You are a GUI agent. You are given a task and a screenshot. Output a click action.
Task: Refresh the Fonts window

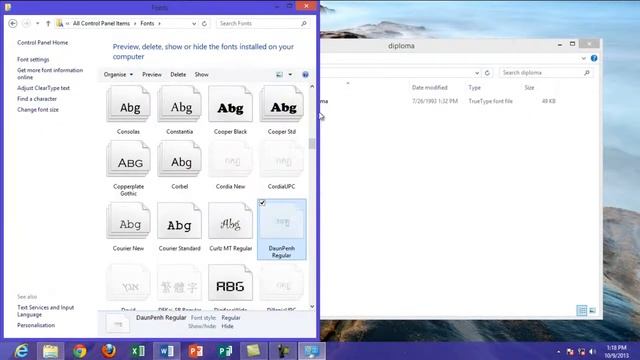click(x=204, y=23)
